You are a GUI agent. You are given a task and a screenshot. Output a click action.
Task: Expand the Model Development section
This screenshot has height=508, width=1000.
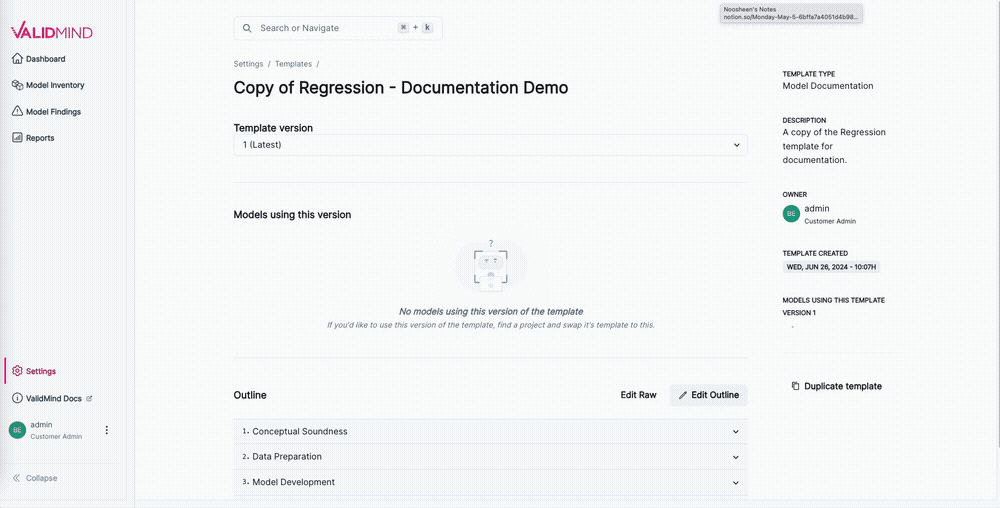click(735, 482)
